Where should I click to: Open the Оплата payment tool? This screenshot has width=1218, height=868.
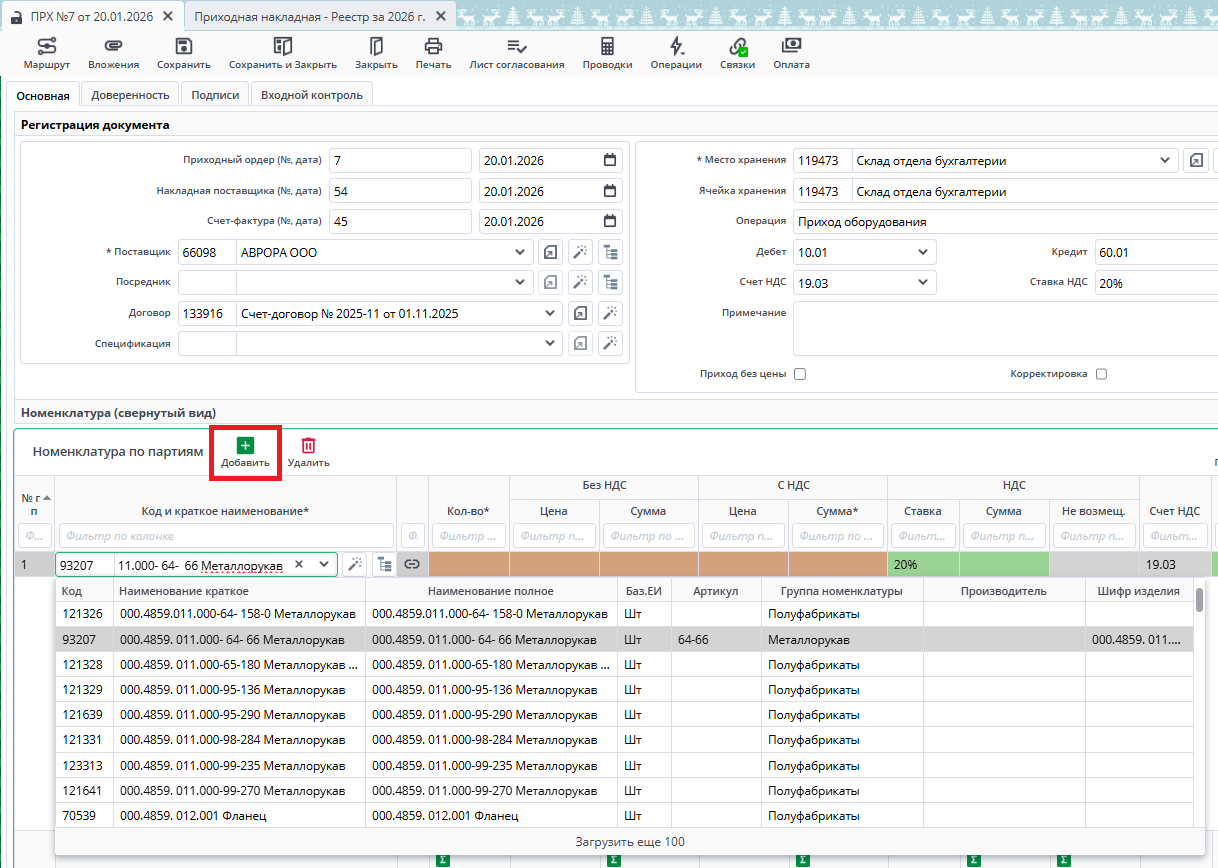pyautogui.click(x=791, y=53)
